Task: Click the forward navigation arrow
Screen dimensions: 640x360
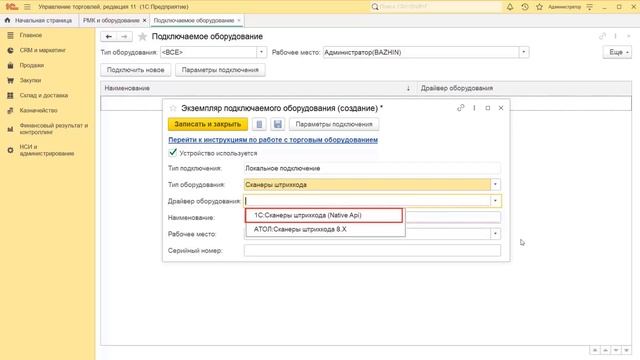Action: point(124,37)
